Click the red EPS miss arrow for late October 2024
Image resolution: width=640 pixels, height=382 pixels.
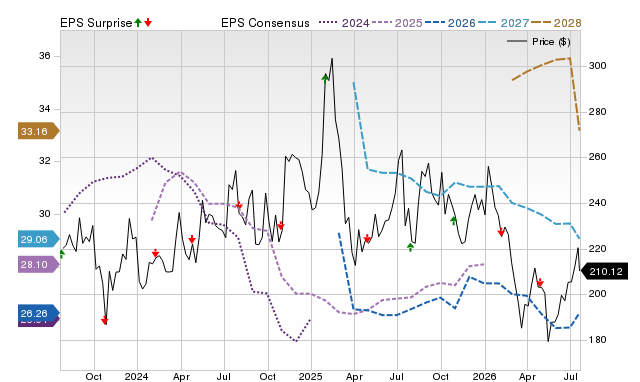point(280,226)
